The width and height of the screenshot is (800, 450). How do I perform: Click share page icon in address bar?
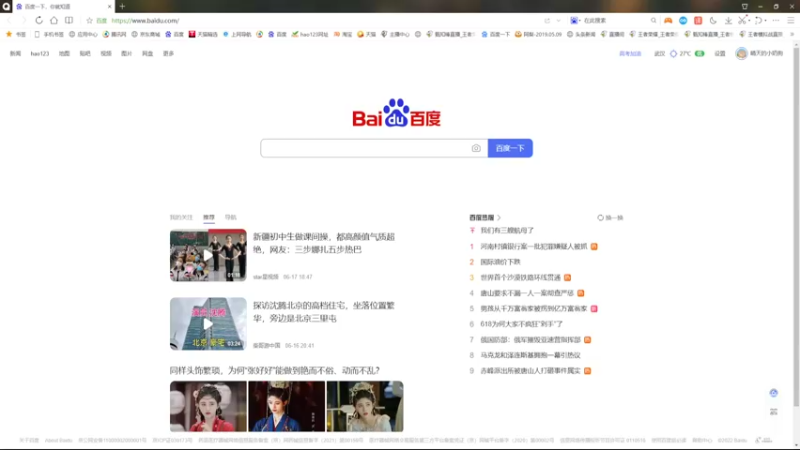pos(547,20)
